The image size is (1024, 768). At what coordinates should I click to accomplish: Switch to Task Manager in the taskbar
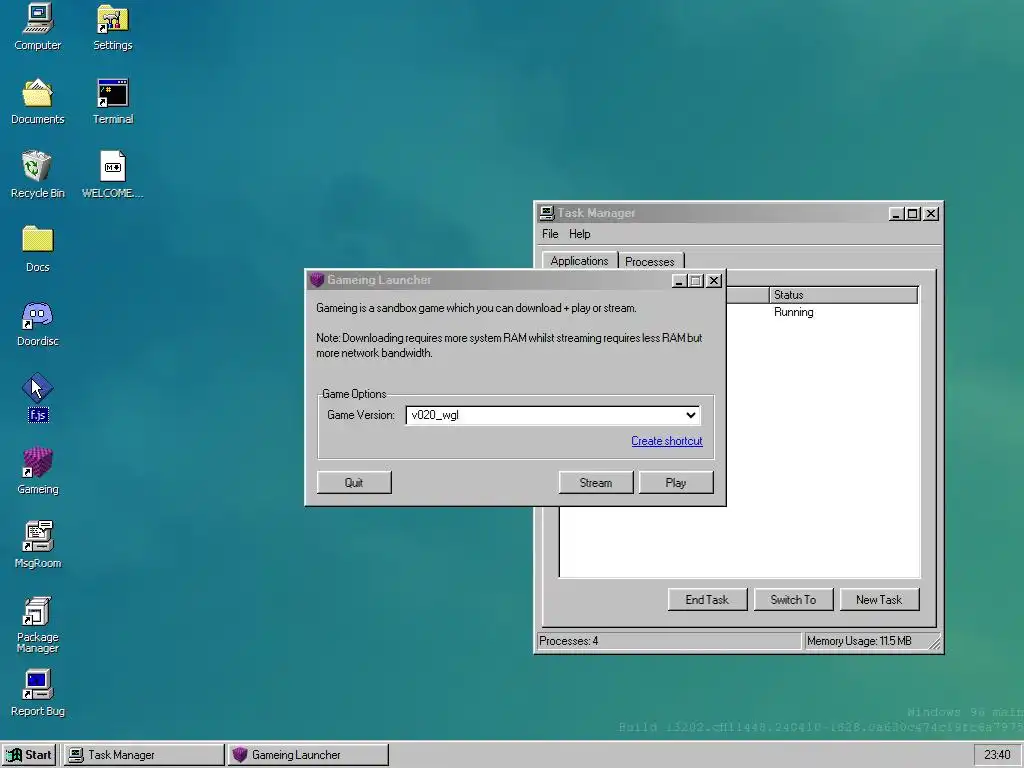(144, 755)
